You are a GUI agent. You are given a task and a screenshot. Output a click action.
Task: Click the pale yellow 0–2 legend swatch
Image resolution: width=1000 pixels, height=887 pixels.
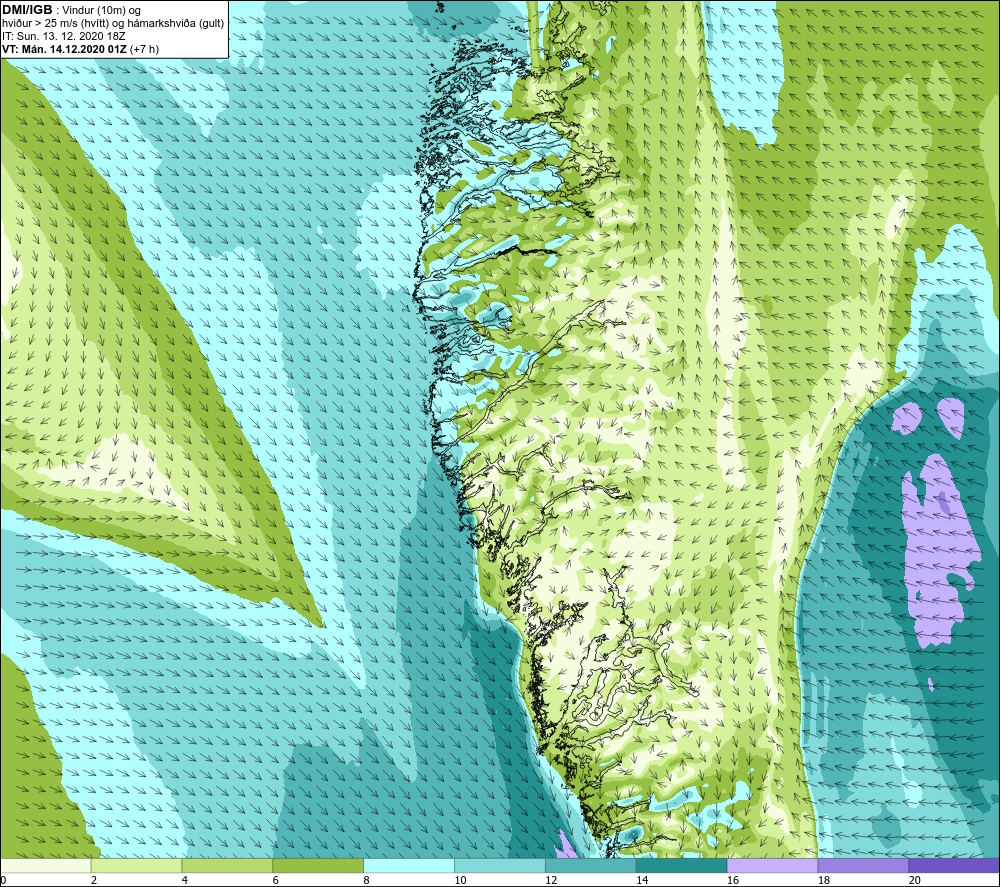(46, 866)
